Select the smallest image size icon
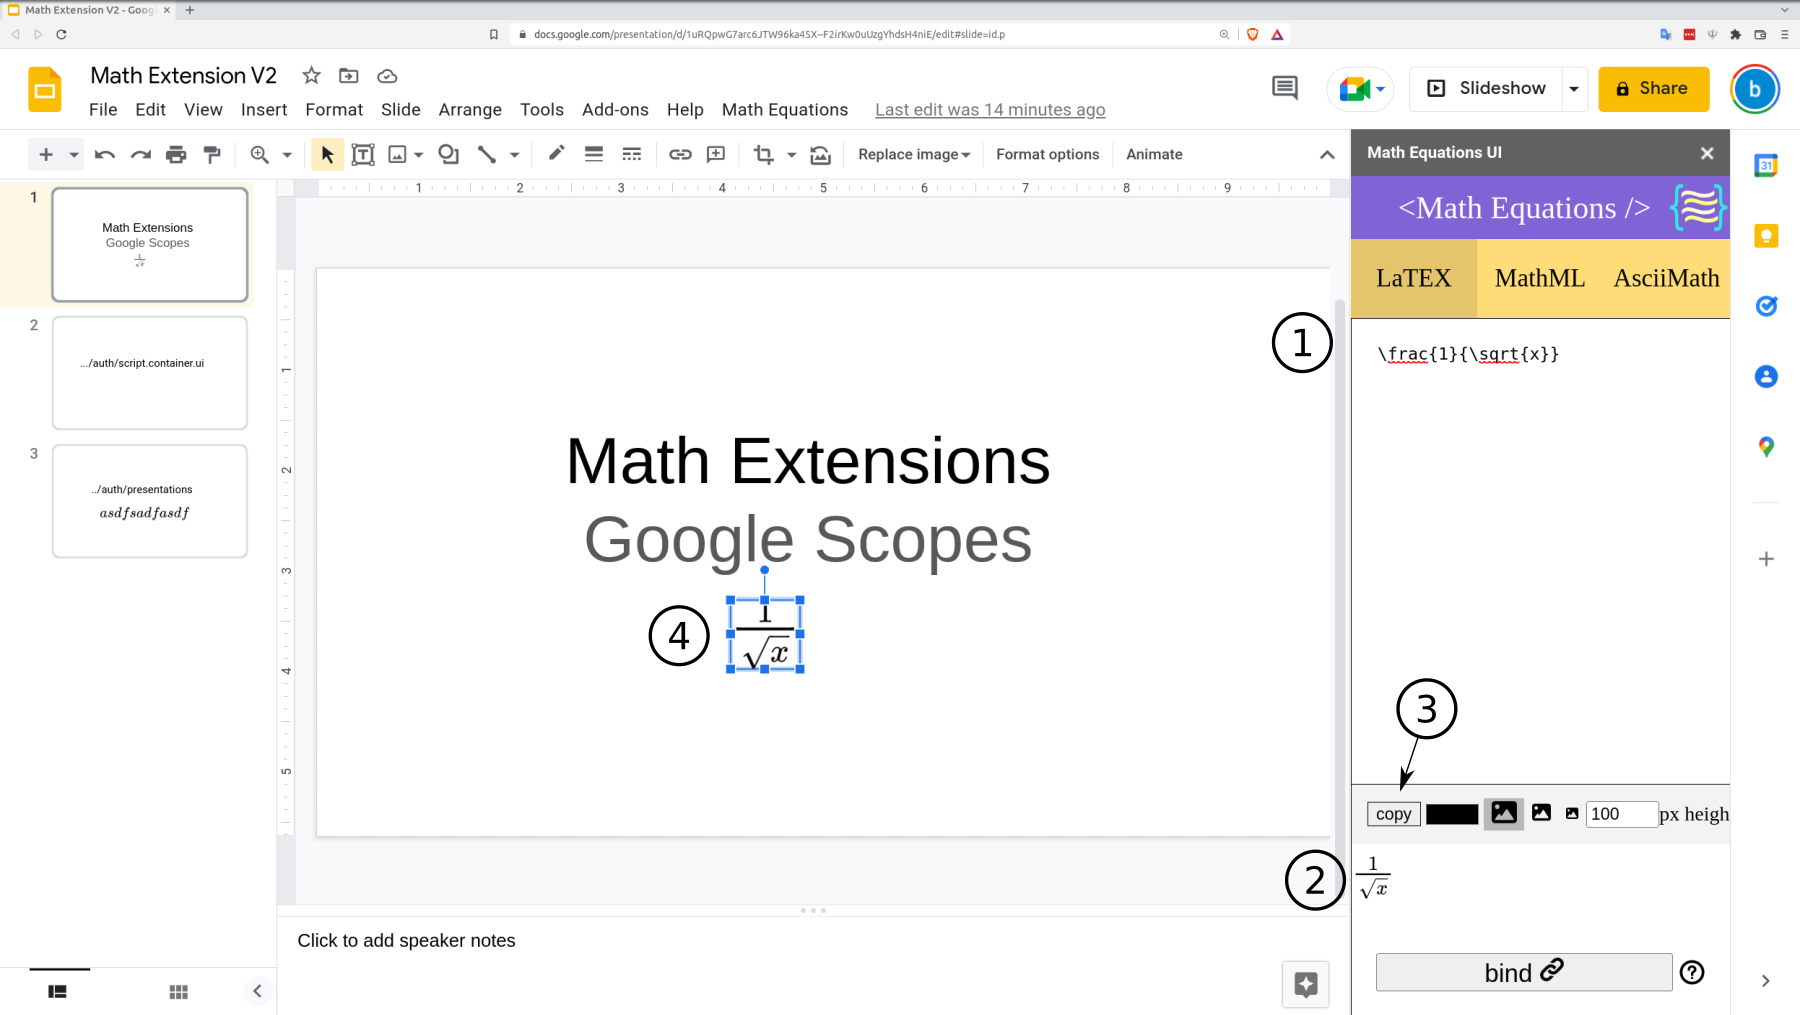 click(1572, 814)
